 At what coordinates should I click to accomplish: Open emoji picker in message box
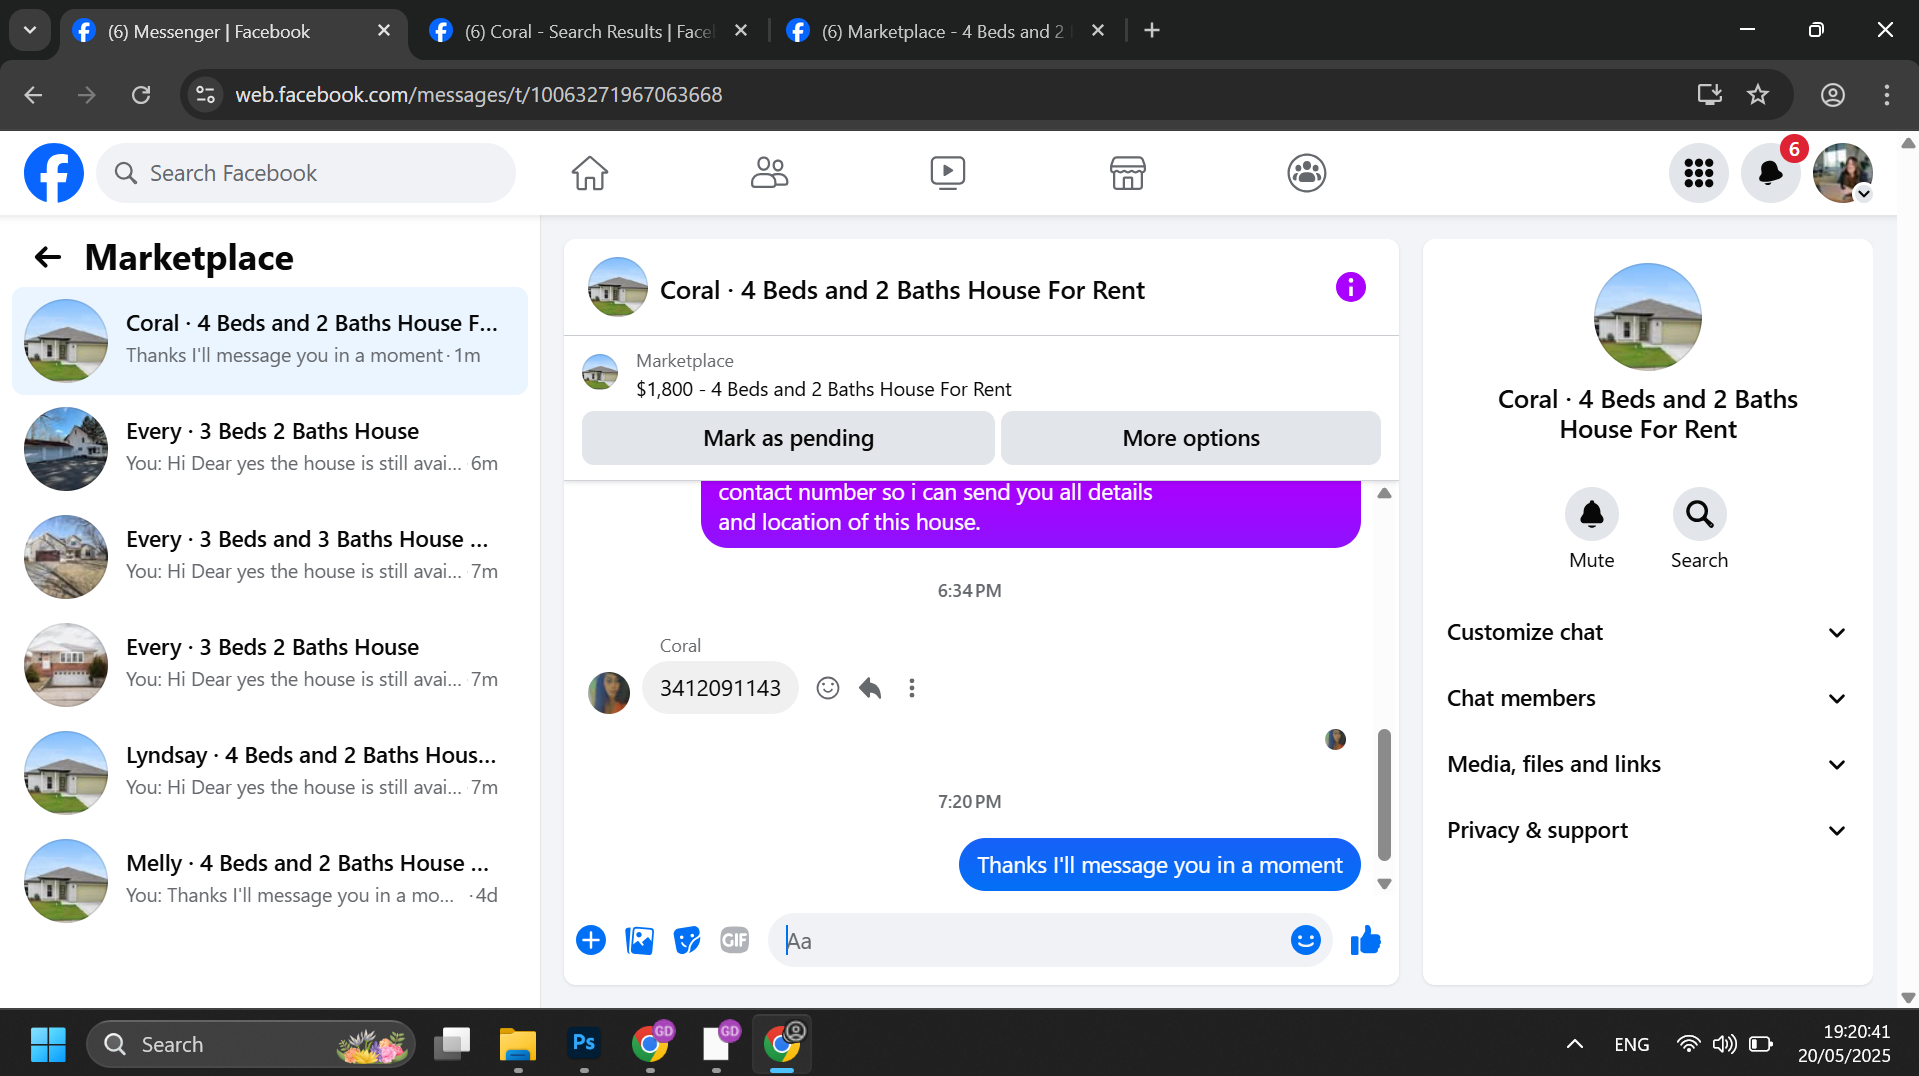[x=1305, y=940]
